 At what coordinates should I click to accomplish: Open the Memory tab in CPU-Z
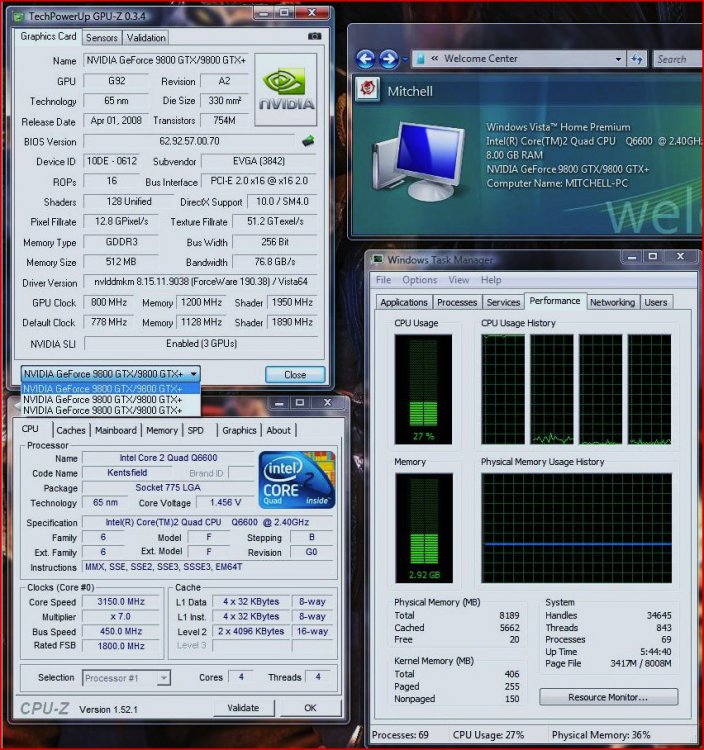(162, 430)
